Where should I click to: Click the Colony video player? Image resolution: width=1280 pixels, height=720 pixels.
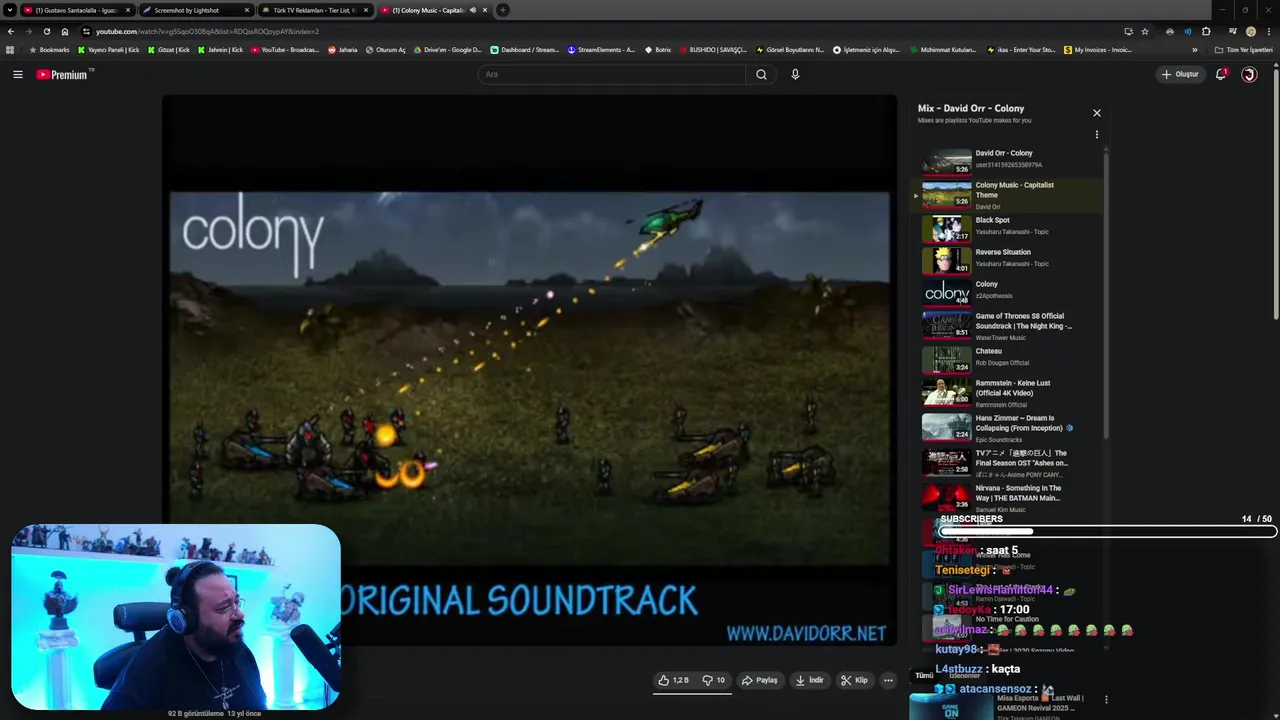tap(529, 370)
